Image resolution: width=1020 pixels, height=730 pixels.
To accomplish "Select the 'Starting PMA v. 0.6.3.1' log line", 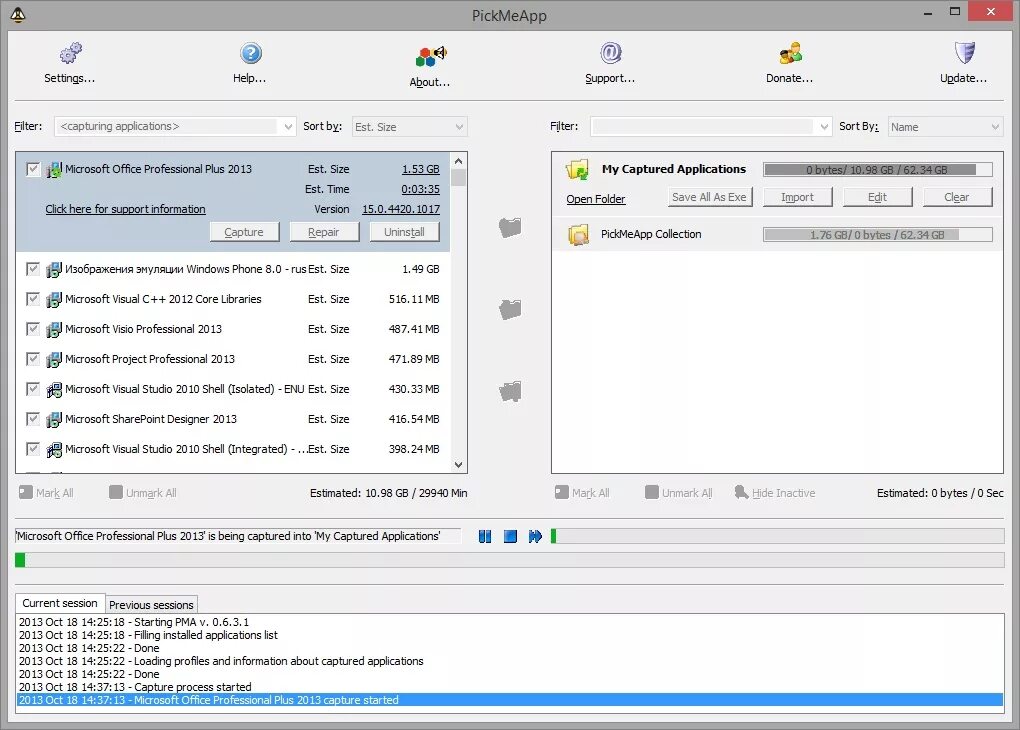I will point(510,622).
